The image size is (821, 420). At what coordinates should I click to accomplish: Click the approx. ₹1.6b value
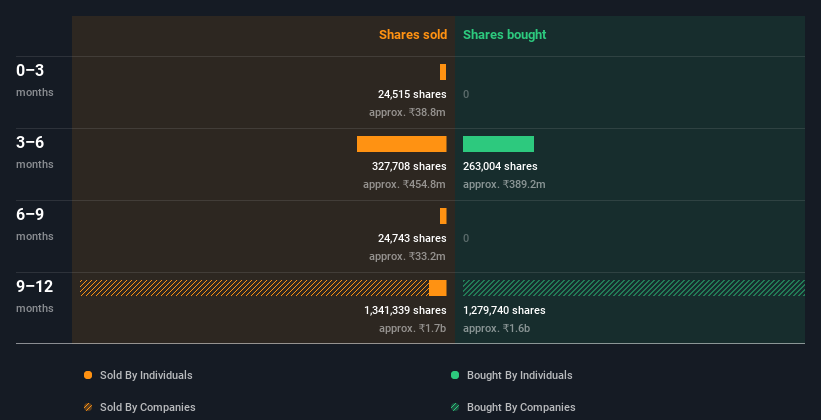496,328
